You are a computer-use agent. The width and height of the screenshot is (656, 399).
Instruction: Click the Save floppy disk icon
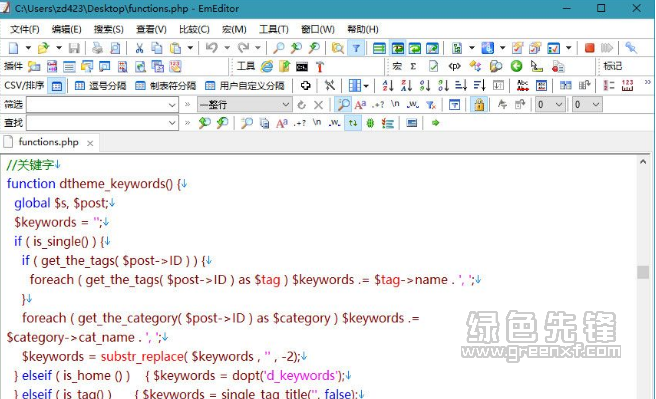[74, 48]
